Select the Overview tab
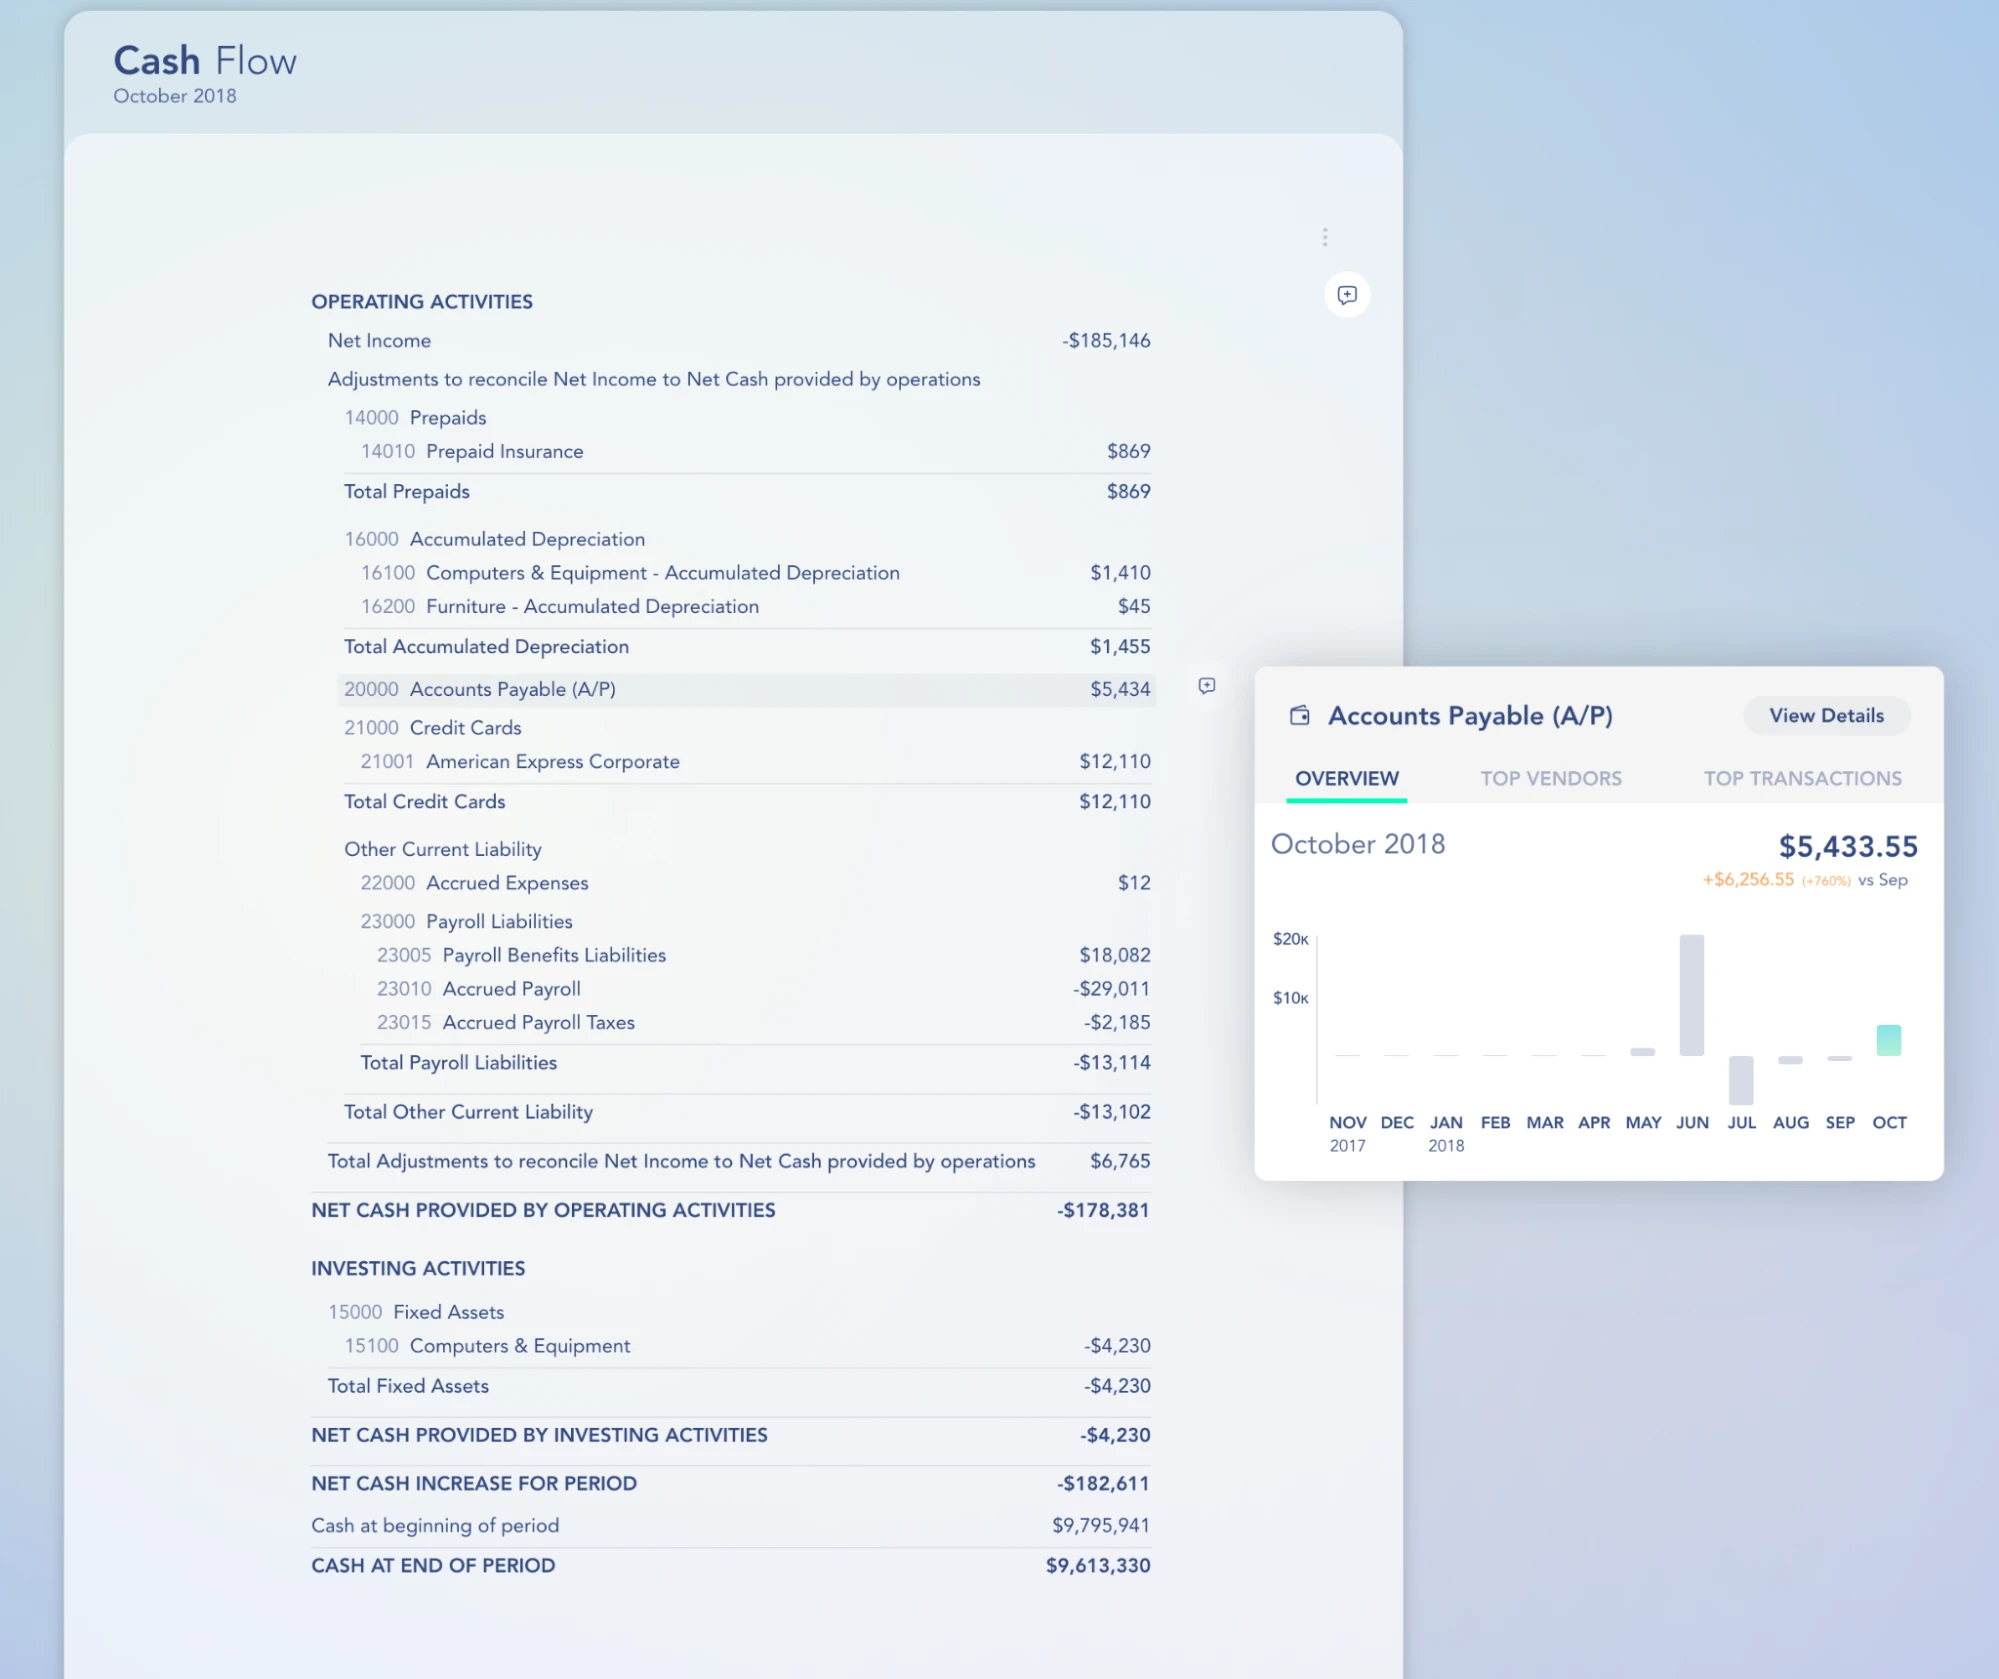1999x1679 pixels. coord(1345,778)
